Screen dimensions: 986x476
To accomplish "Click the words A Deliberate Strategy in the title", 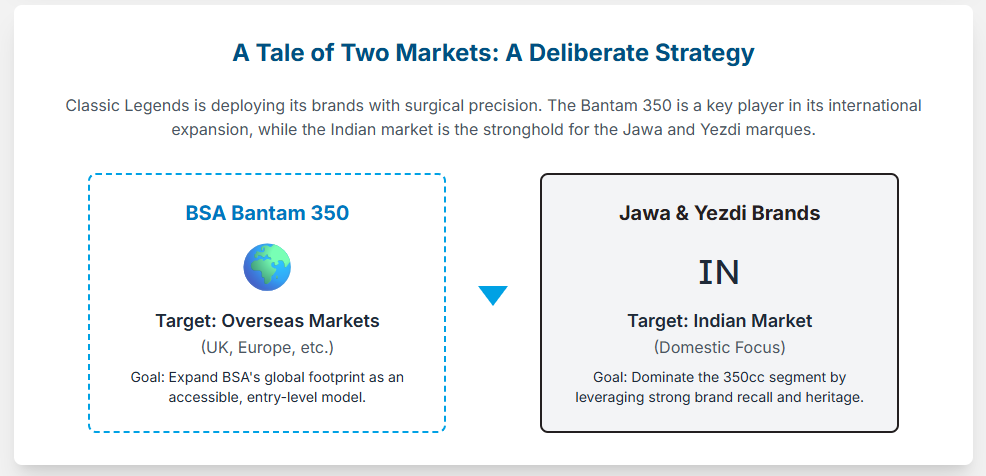I will pyautogui.click(x=630, y=53).
